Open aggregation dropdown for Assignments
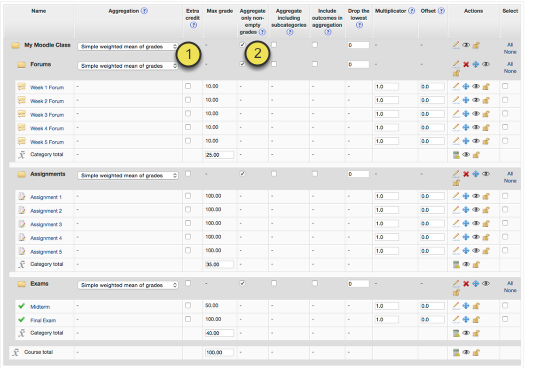Viewport: 540px width, 368px height. point(128,176)
